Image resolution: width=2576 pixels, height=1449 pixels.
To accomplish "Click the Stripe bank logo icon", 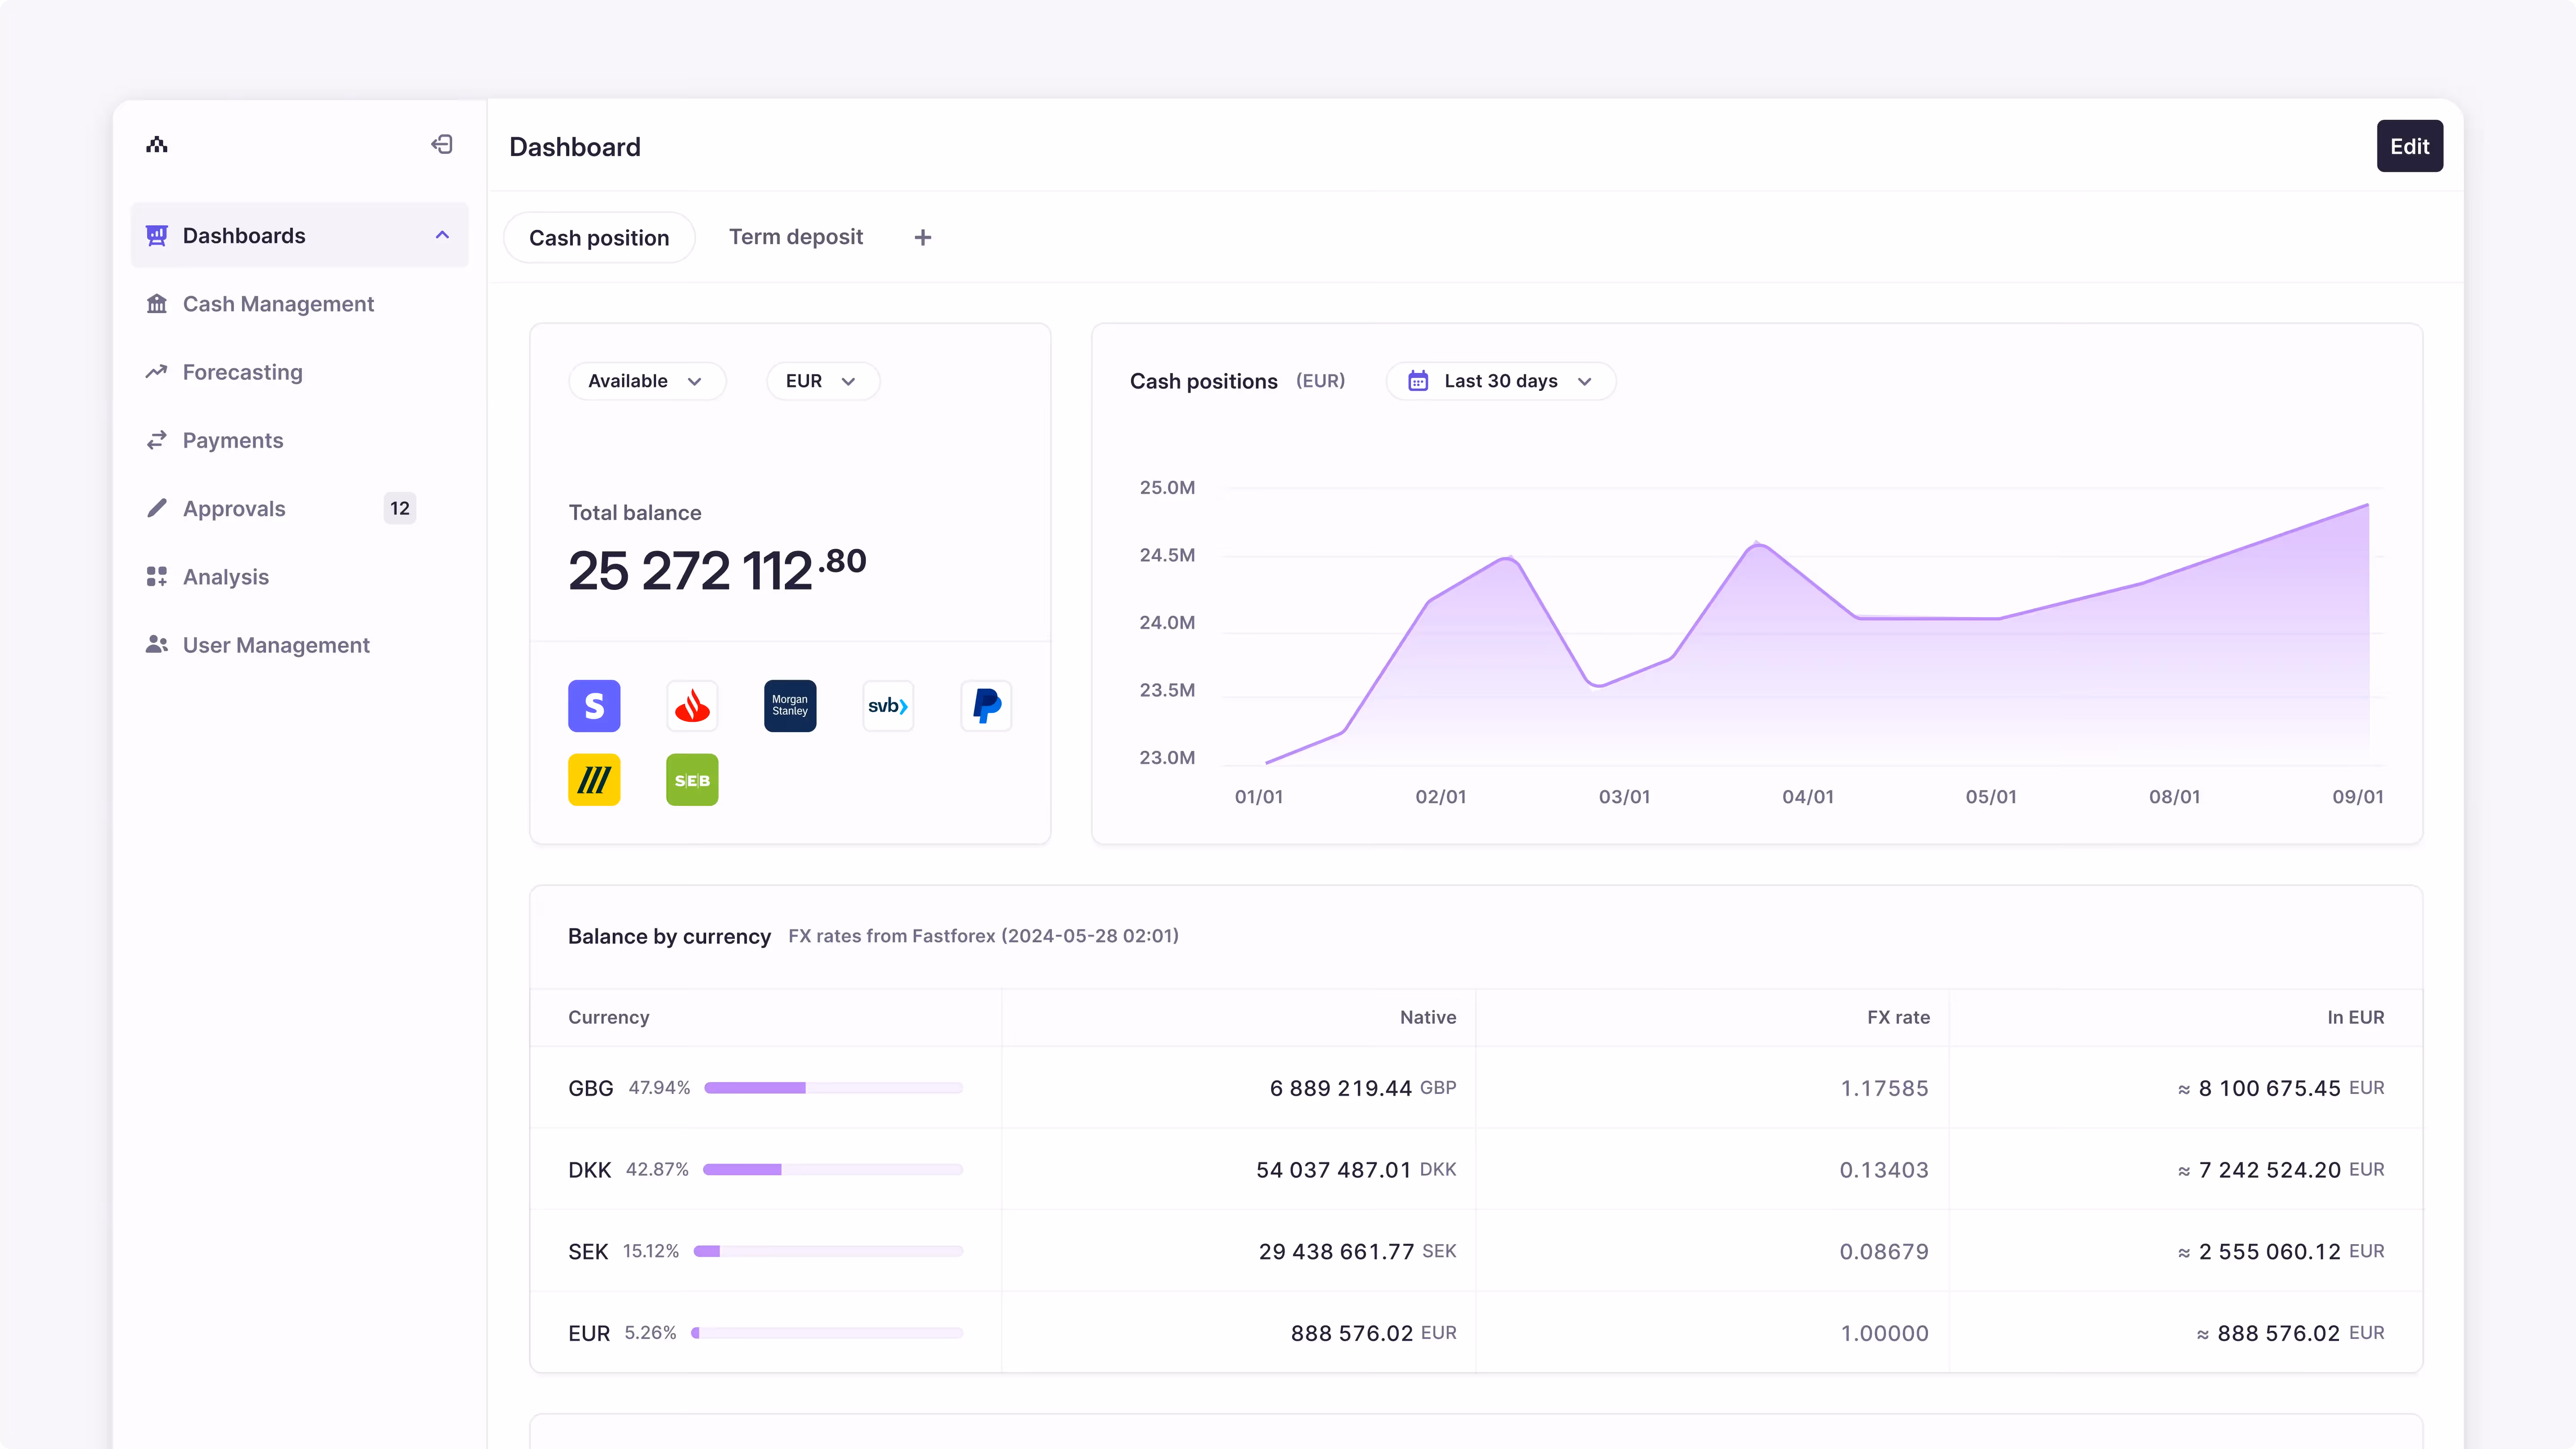I will click(594, 706).
